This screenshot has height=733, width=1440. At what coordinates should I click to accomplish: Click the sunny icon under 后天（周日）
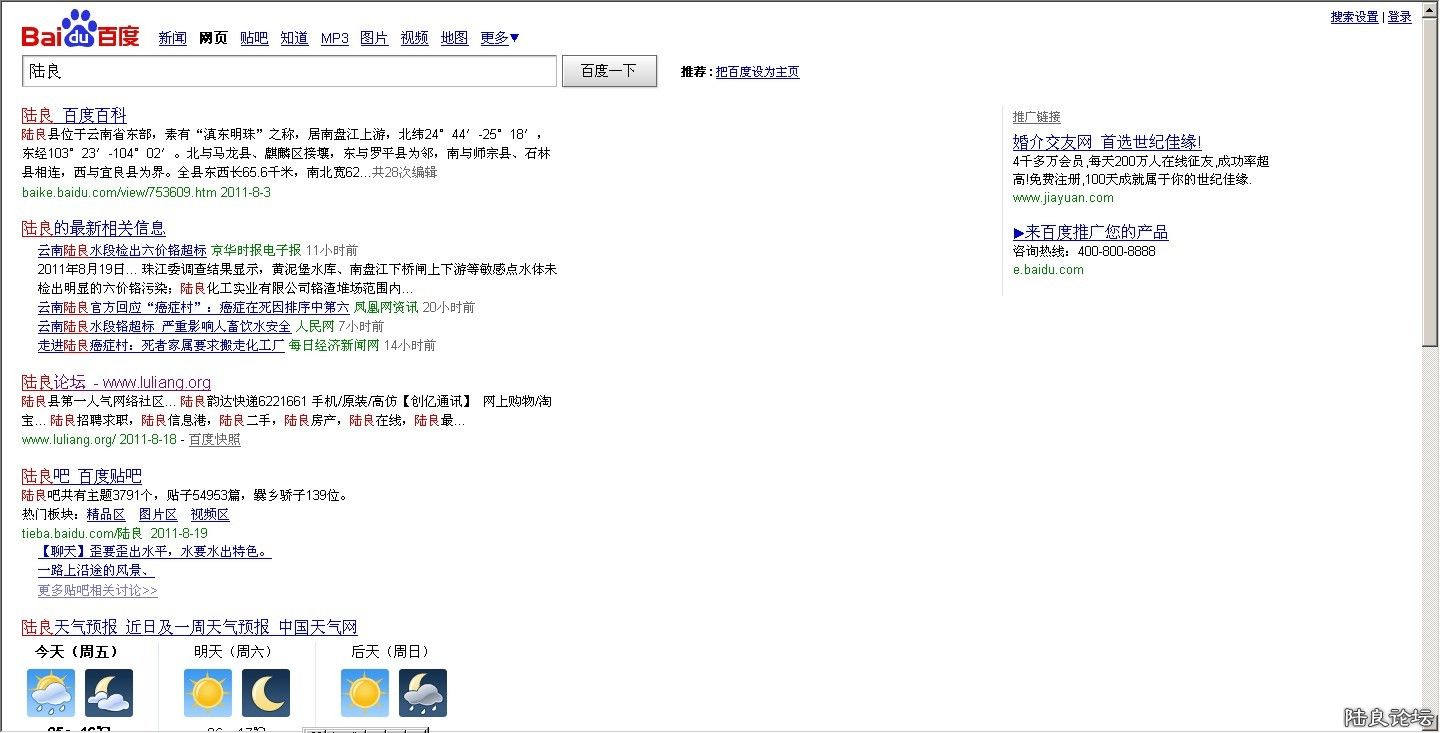tap(365, 693)
